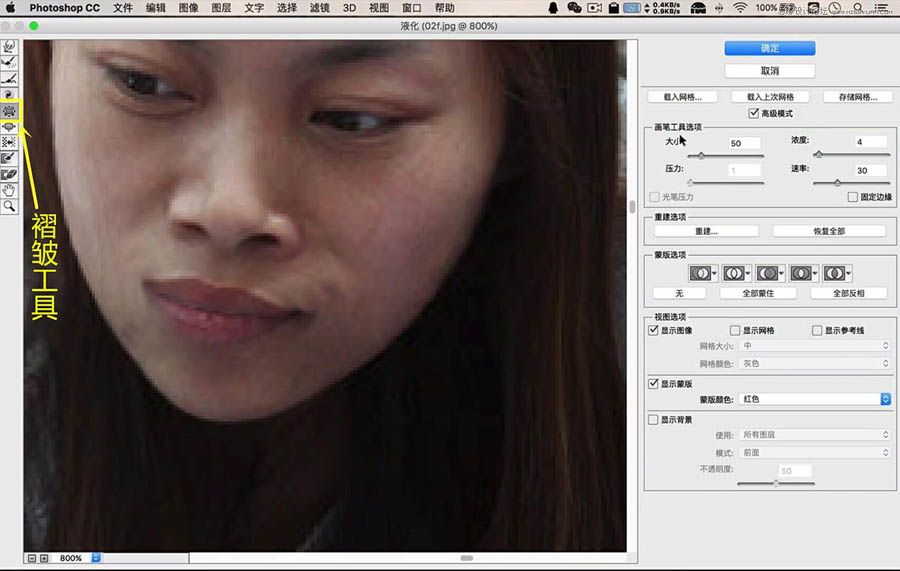This screenshot has width=900, height=571.
Task: Click 存储网格 save mesh button
Action: (858, 97)
